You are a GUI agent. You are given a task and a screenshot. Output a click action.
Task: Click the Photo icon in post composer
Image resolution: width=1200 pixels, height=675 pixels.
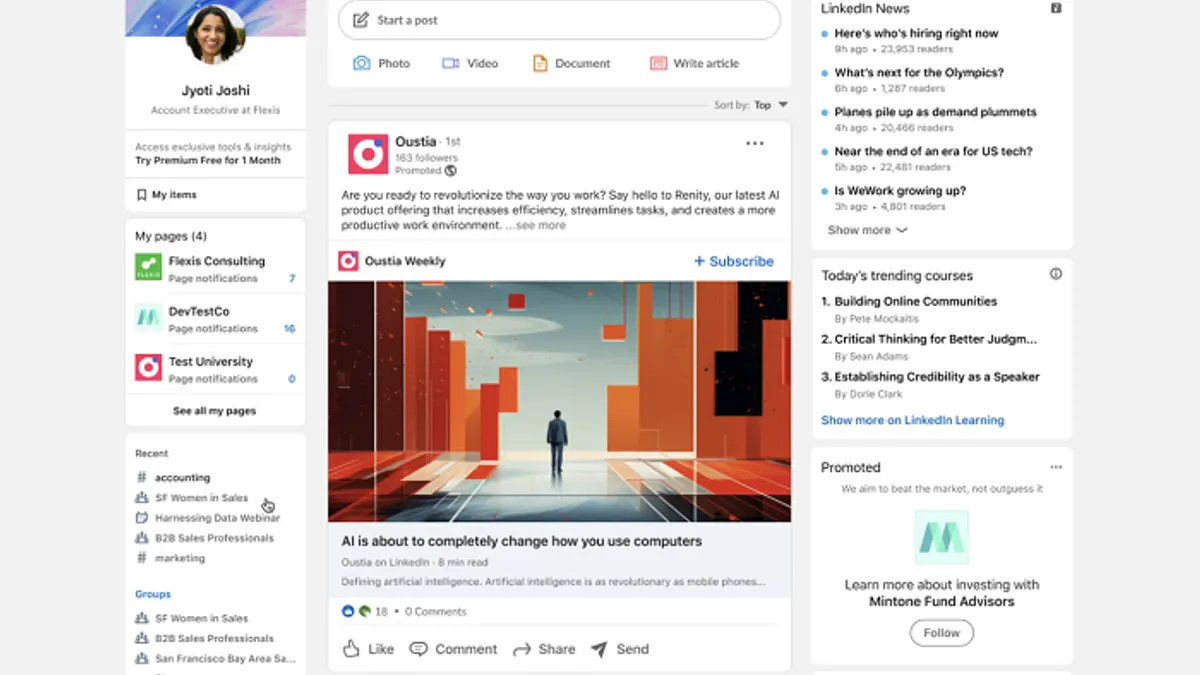362,63
